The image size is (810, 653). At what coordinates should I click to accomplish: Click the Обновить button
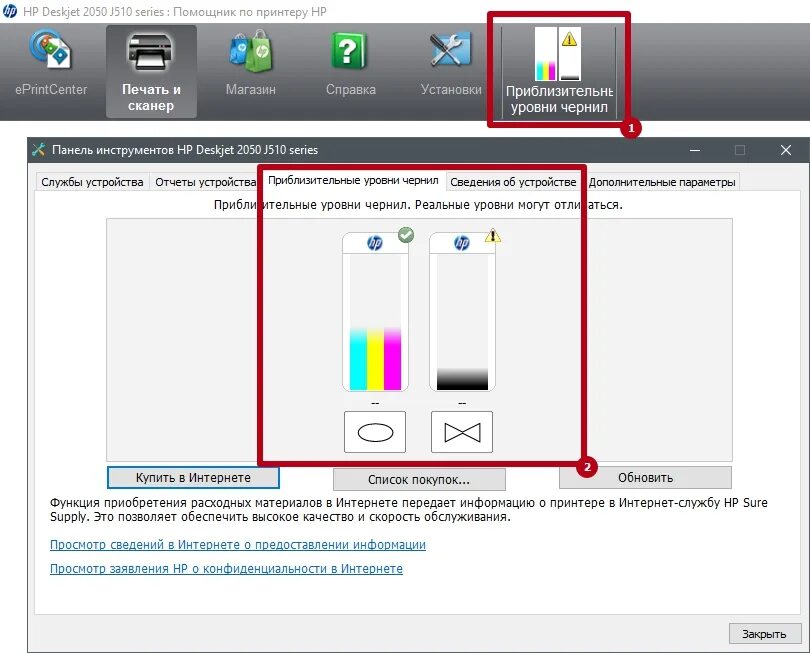[645, 477]
